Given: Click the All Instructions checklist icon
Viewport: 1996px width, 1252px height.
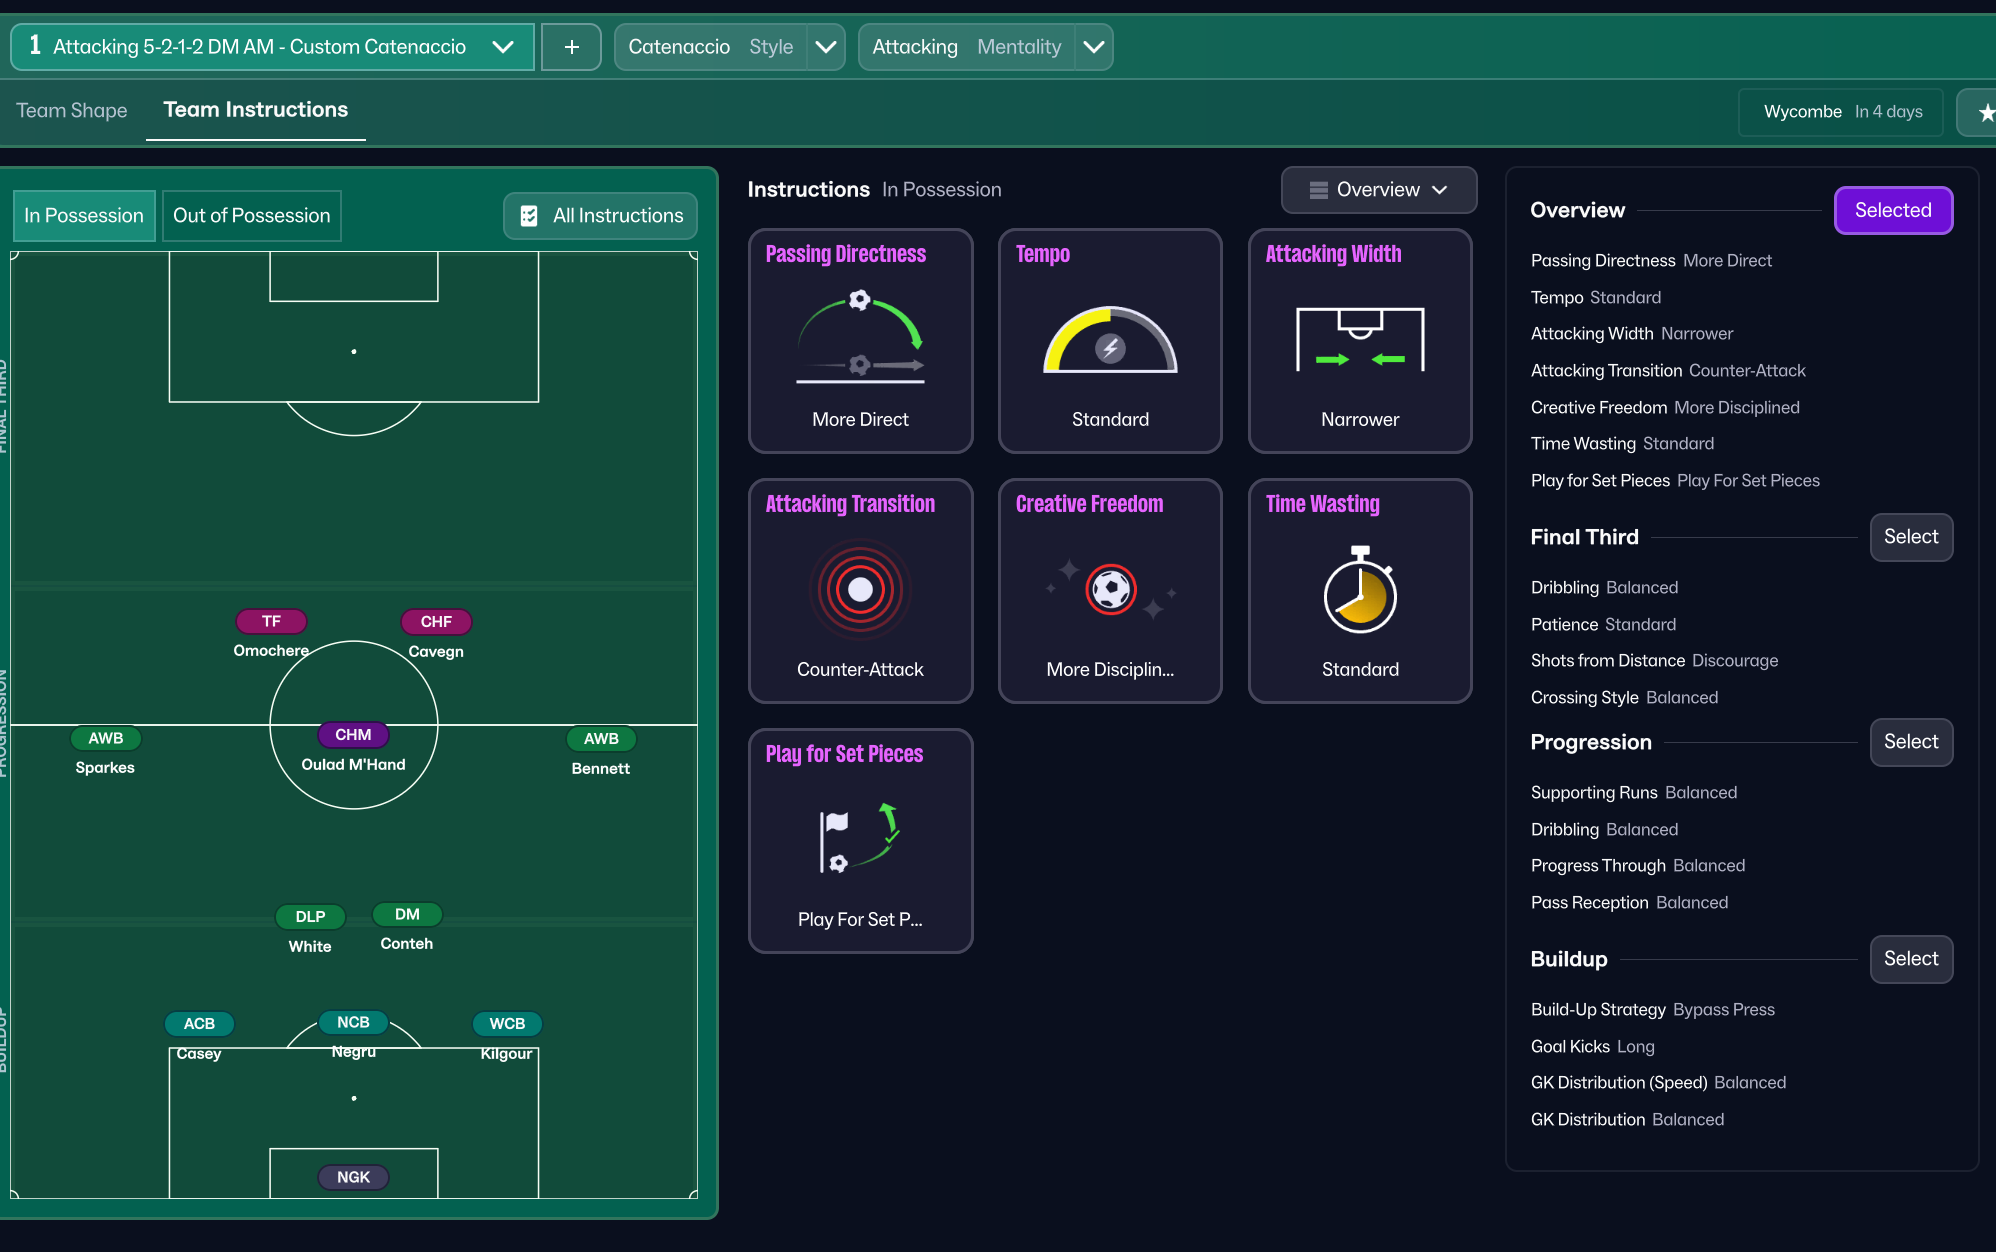Looking at the screenshot, I should [529, 215].
